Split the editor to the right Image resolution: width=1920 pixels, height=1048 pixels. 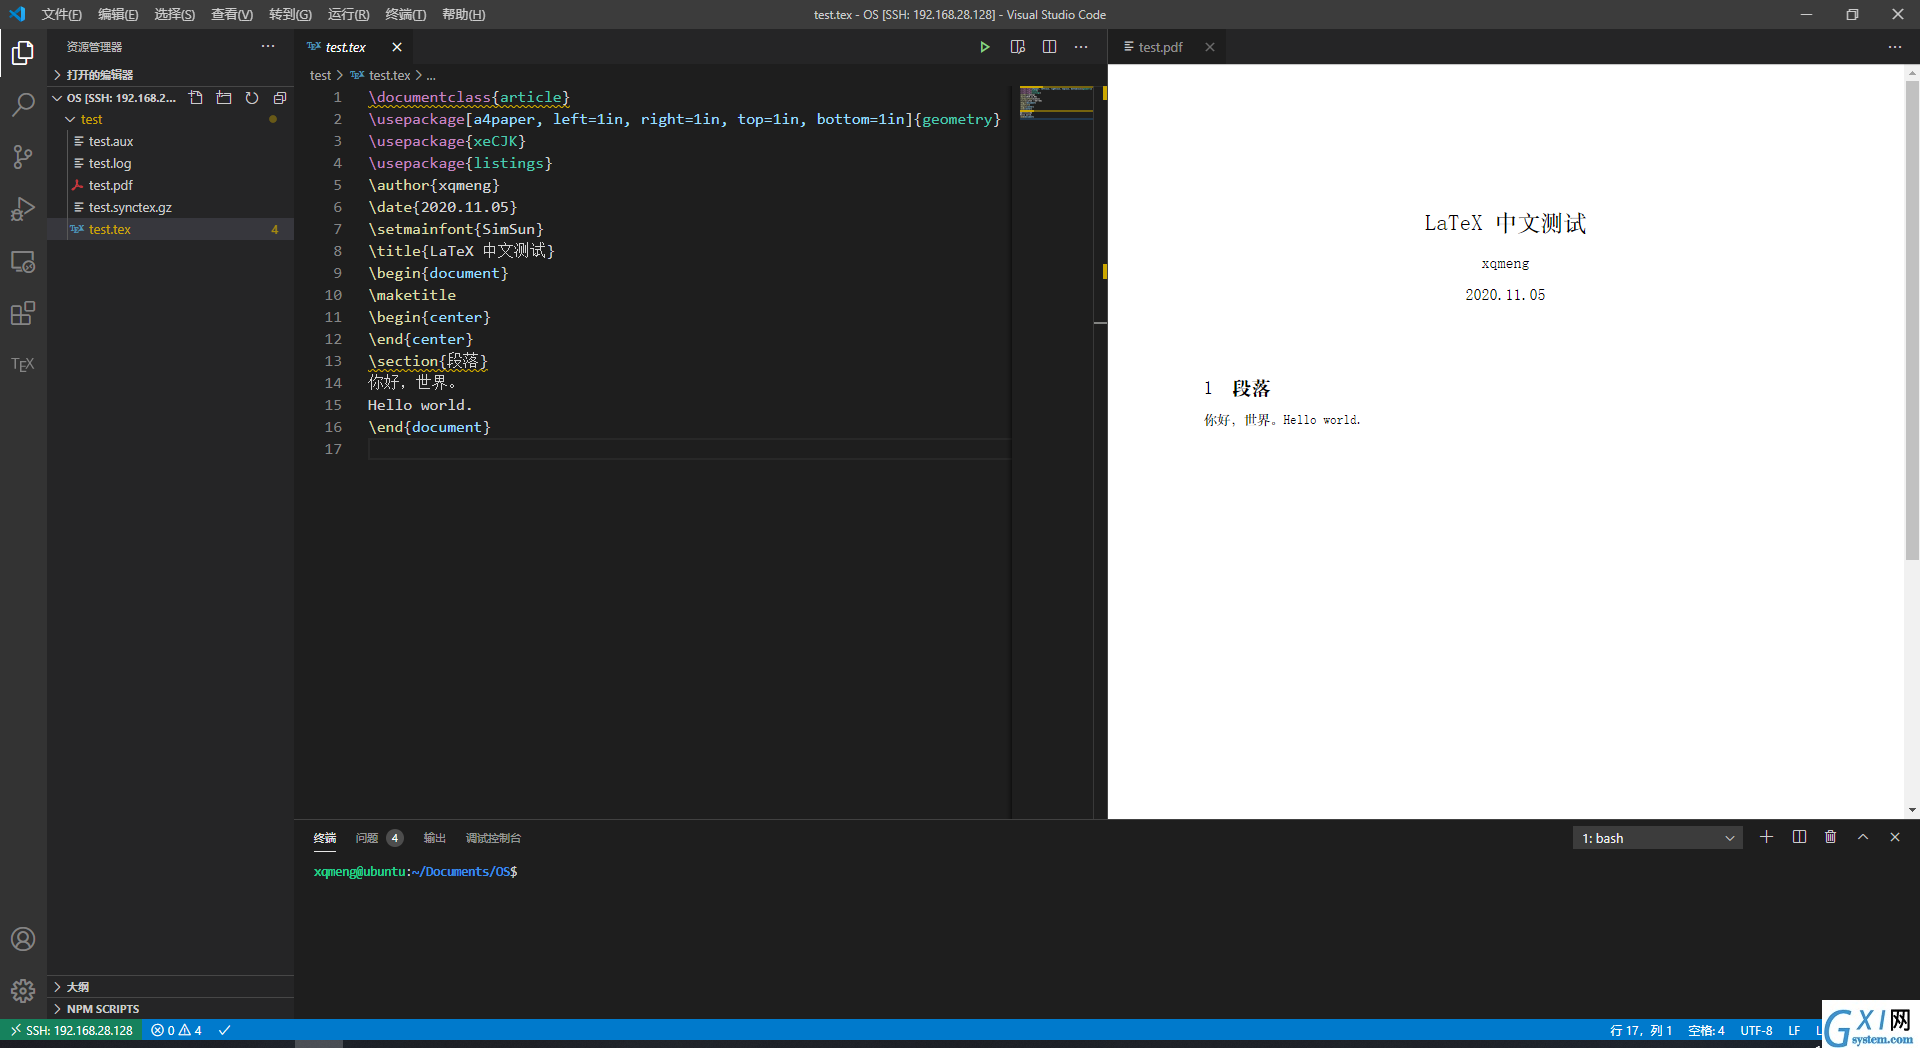click(x=1049, y=47)
